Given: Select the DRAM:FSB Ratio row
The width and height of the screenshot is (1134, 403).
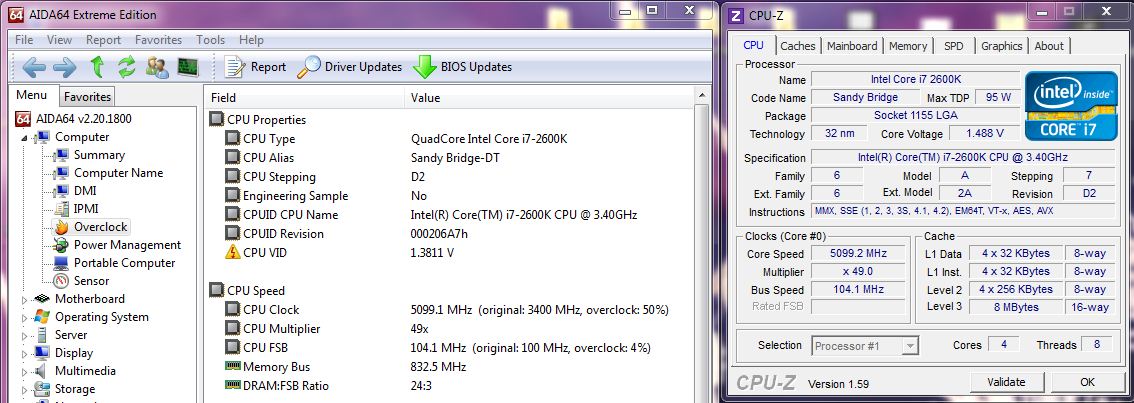Looking at the screenshot, I should [448, 386].
